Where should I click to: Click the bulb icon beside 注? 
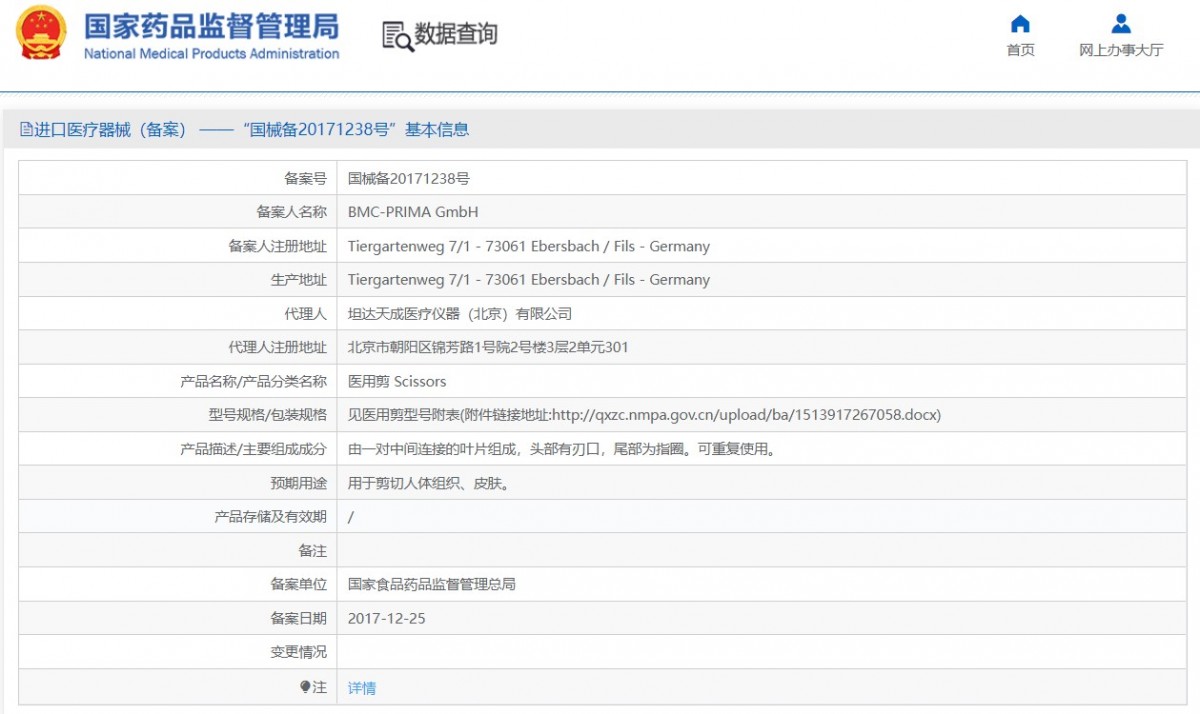[305, 687]
